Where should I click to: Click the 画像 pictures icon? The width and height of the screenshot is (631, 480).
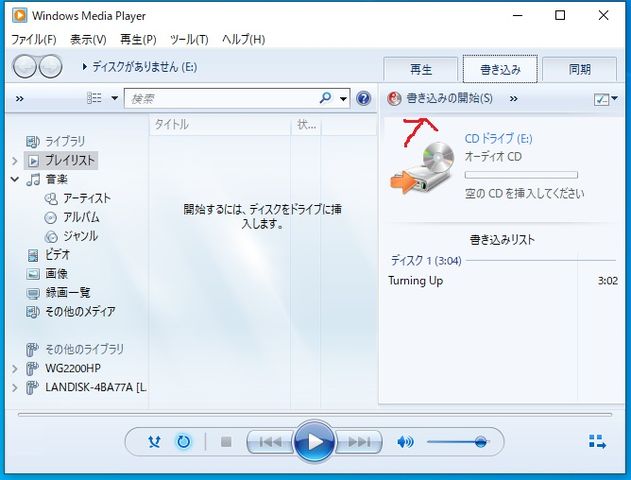pos(33,274)
